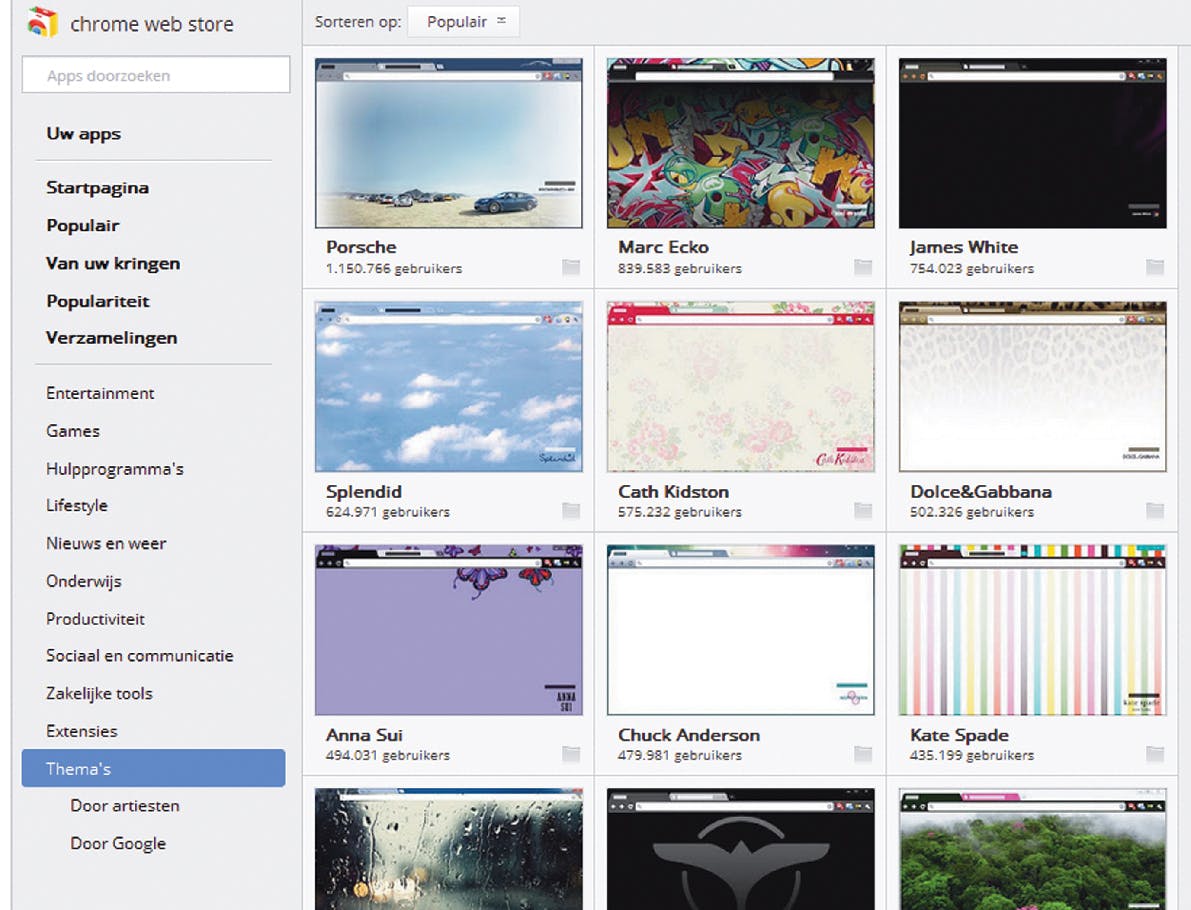Click the icon beside Cath Kidston's user count
Screen dimensions: 1191x910
[x=863, y=510]
